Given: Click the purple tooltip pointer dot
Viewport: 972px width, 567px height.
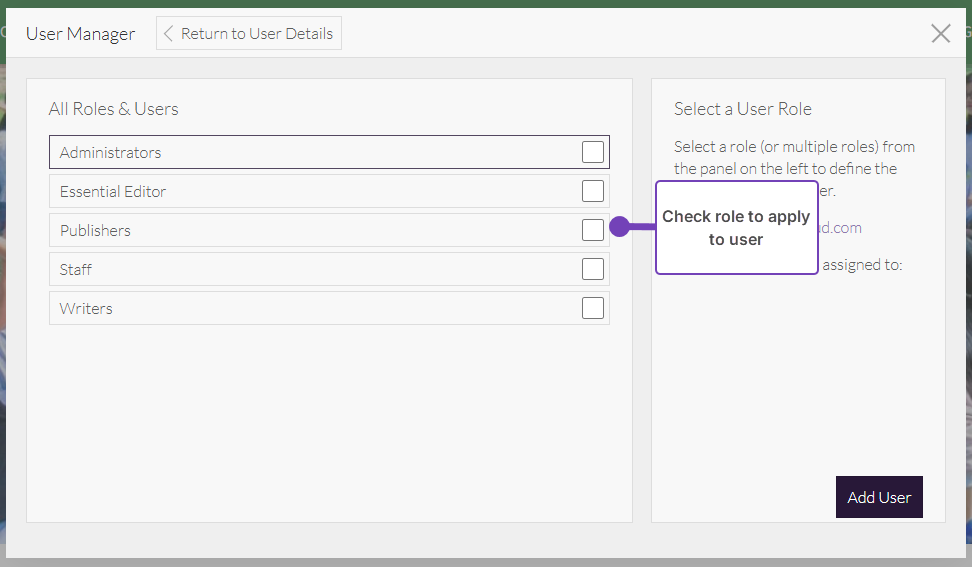Looking at the screenshot, I should [619, 227].
